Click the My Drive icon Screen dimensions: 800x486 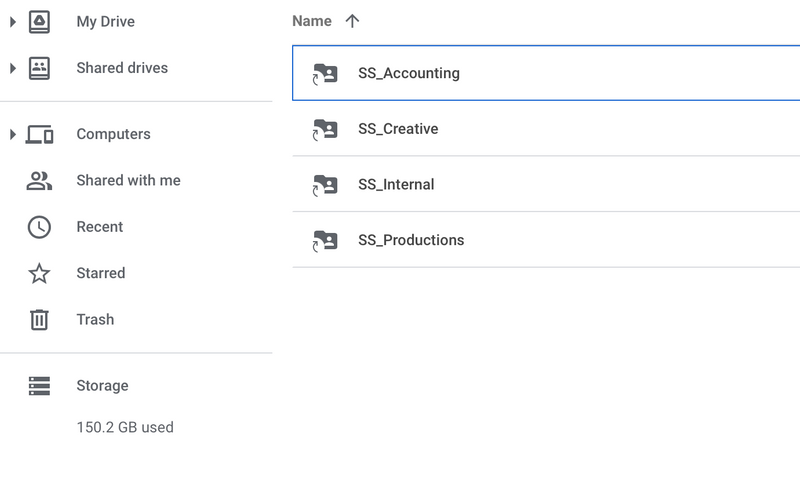click(x=39, y=21)
